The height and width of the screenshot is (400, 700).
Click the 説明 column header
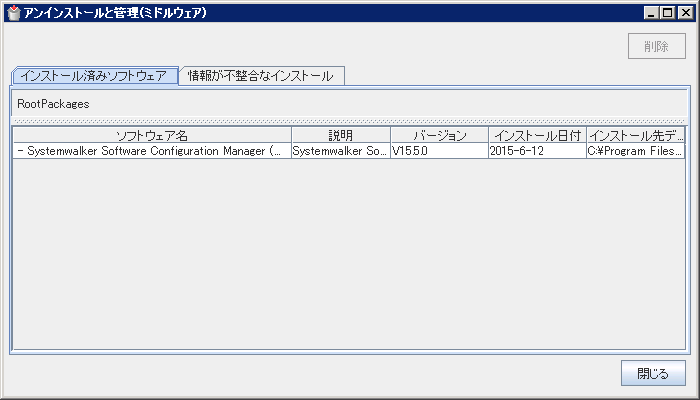[x=341, y=135]
